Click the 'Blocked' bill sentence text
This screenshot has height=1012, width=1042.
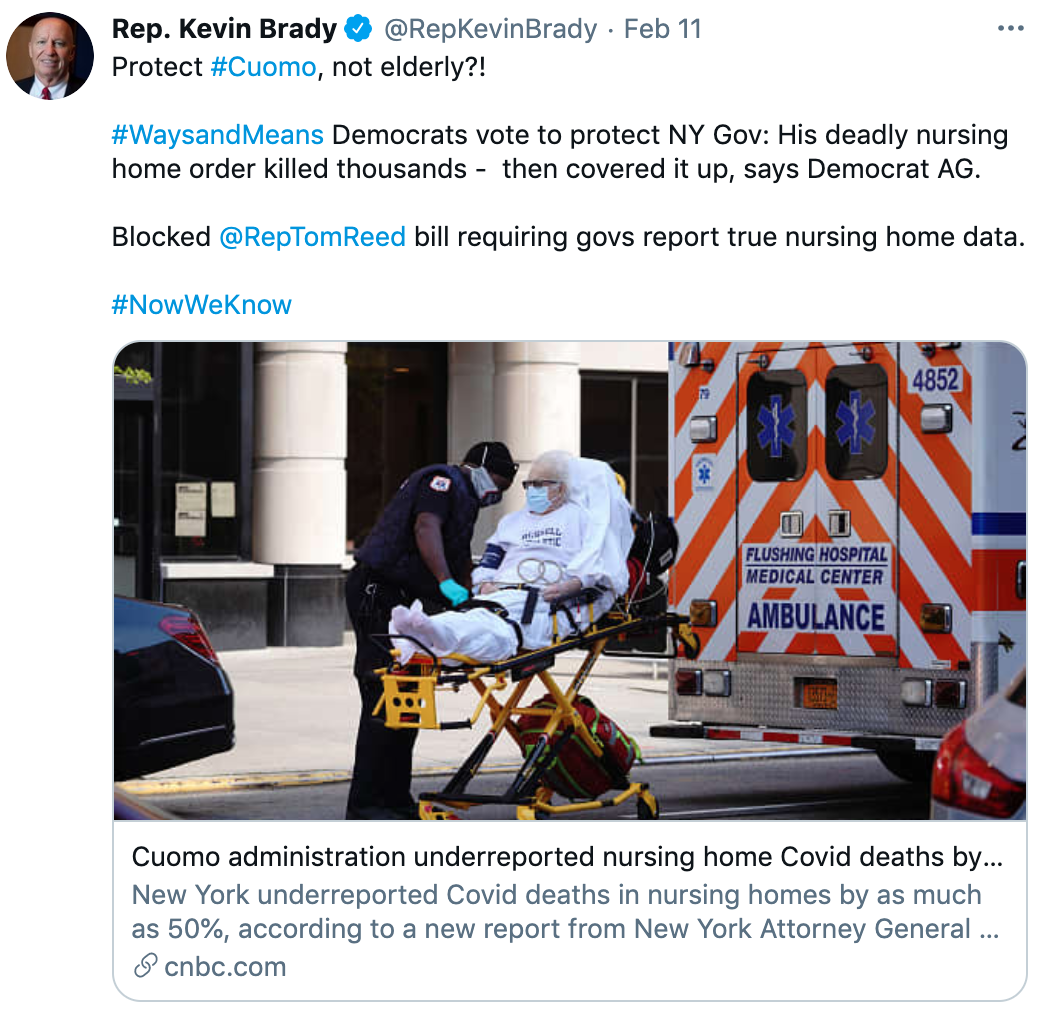click(x=568, y=237)
